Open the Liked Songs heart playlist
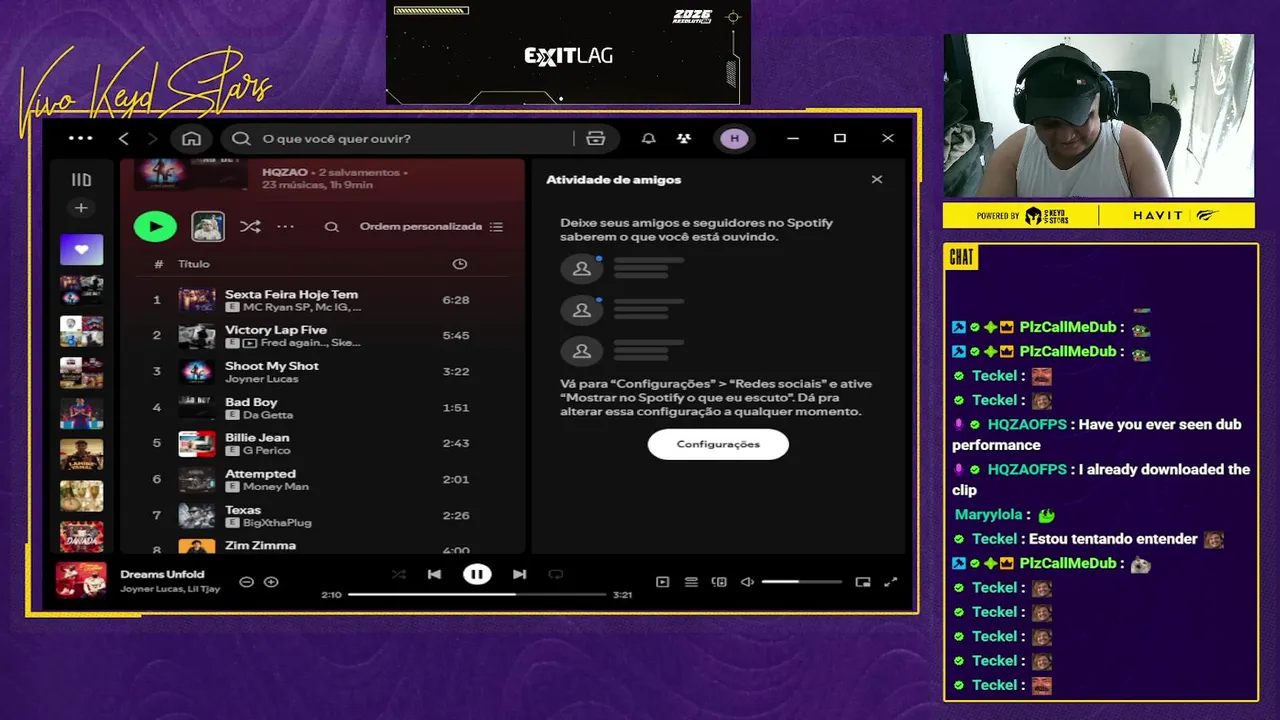This screenshot has width=1280, height=720. coord(81,249)
